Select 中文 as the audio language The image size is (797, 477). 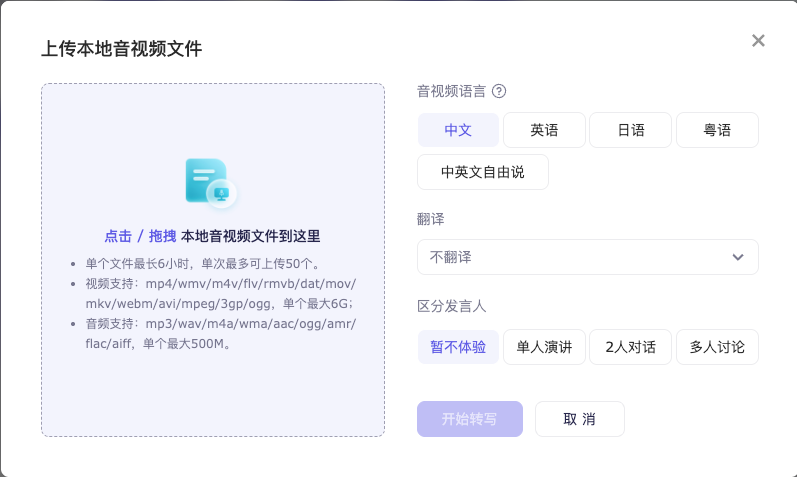[x=458, y=130]
